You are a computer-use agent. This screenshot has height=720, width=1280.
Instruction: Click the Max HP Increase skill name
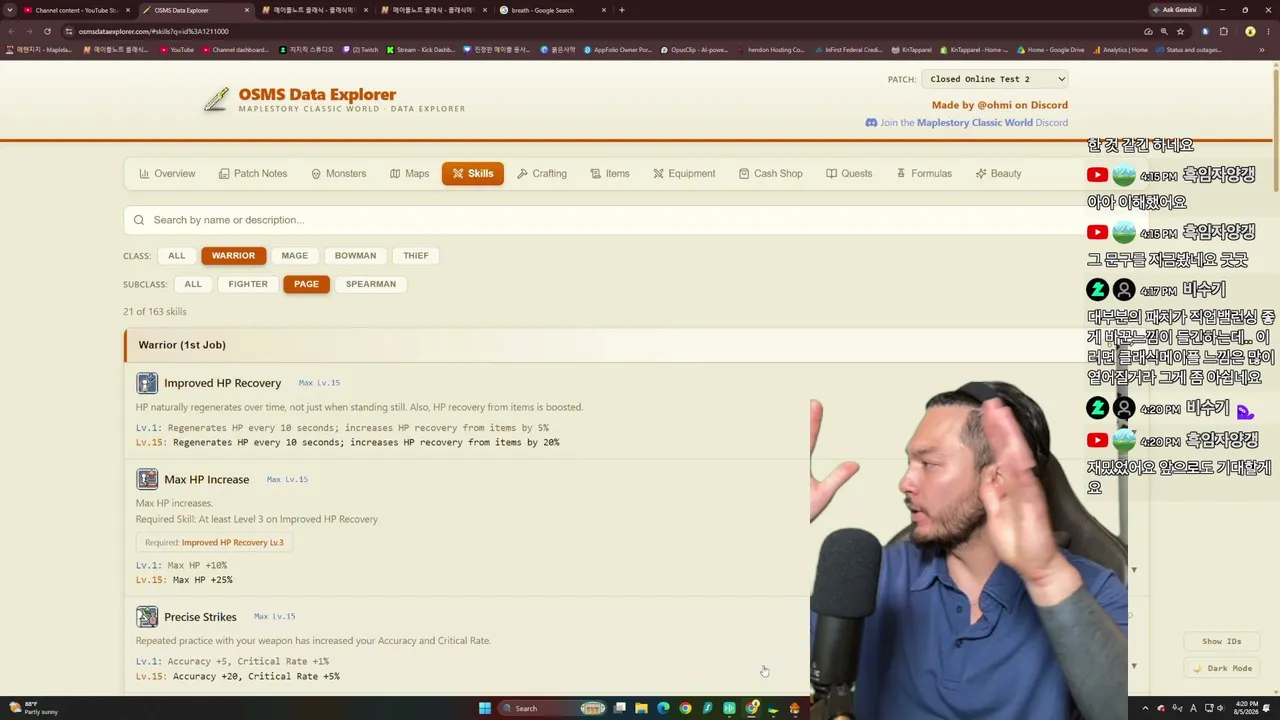click(x=206, y=480)
